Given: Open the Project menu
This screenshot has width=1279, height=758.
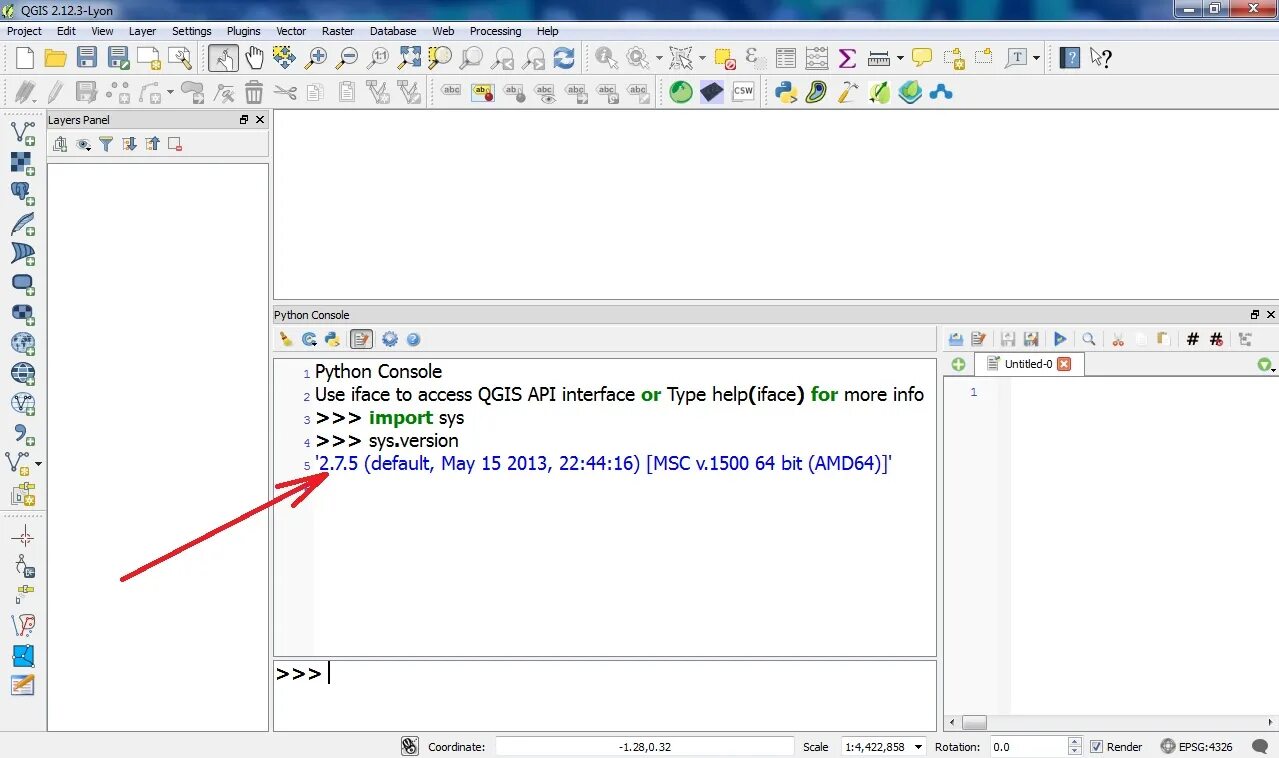Looking at the screenshot, I should coord(24,31).
